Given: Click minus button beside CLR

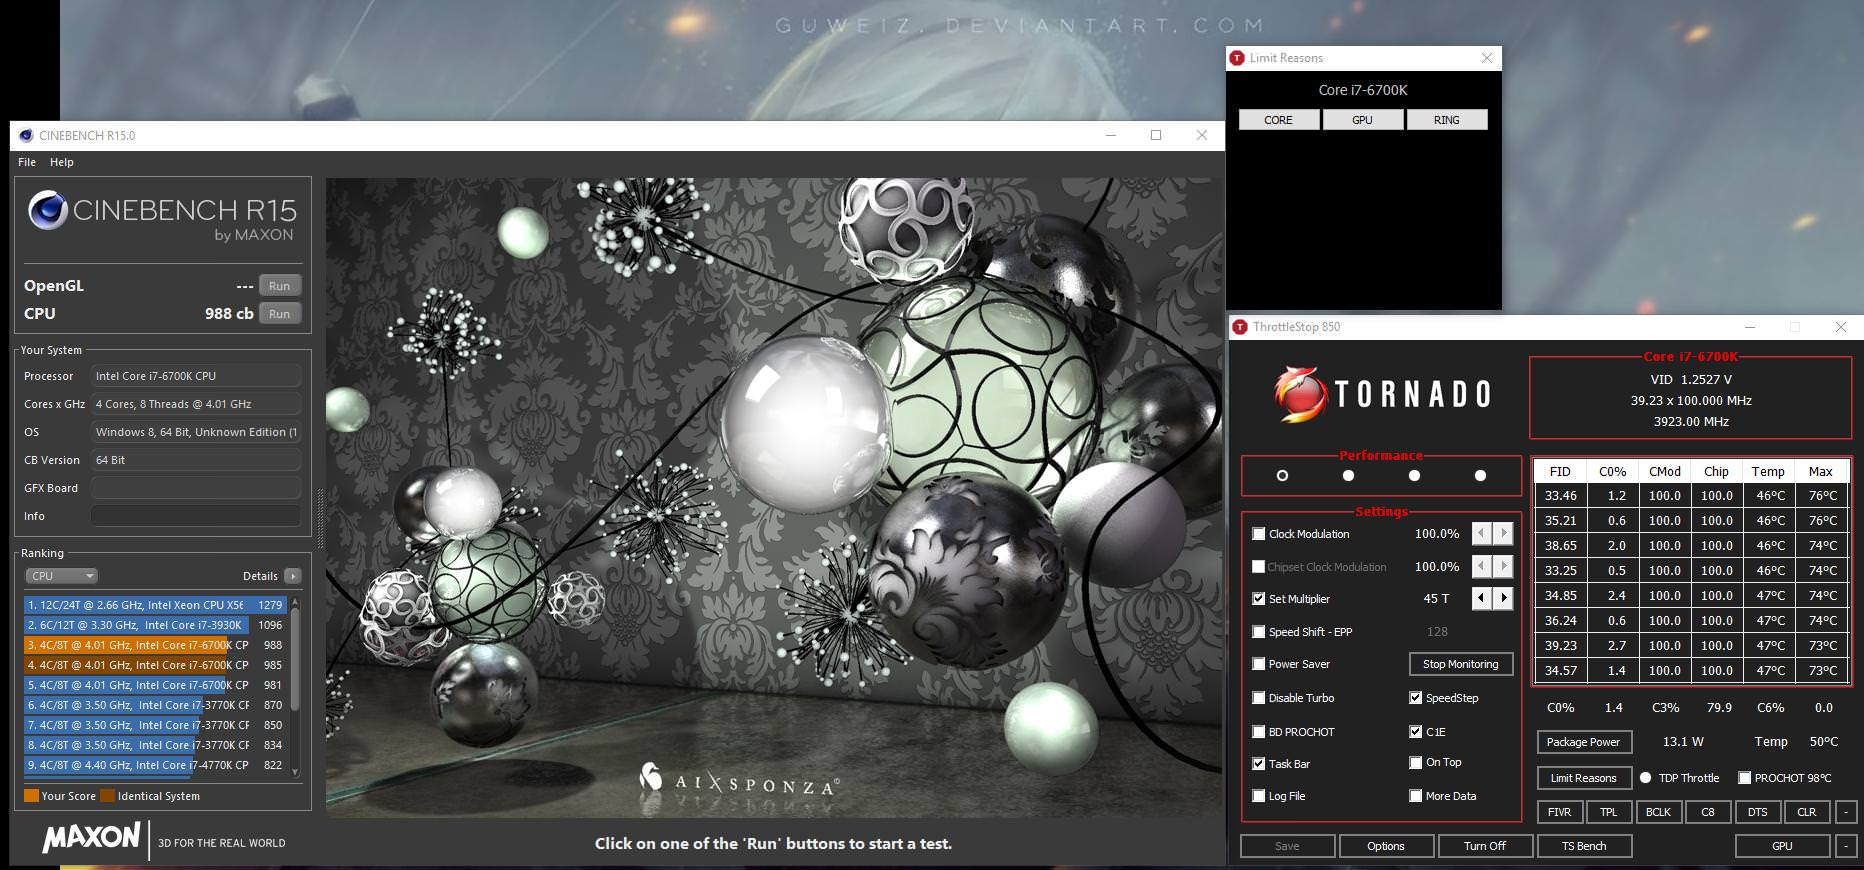Looking at the screenshot, I should tap(1846, 812).
